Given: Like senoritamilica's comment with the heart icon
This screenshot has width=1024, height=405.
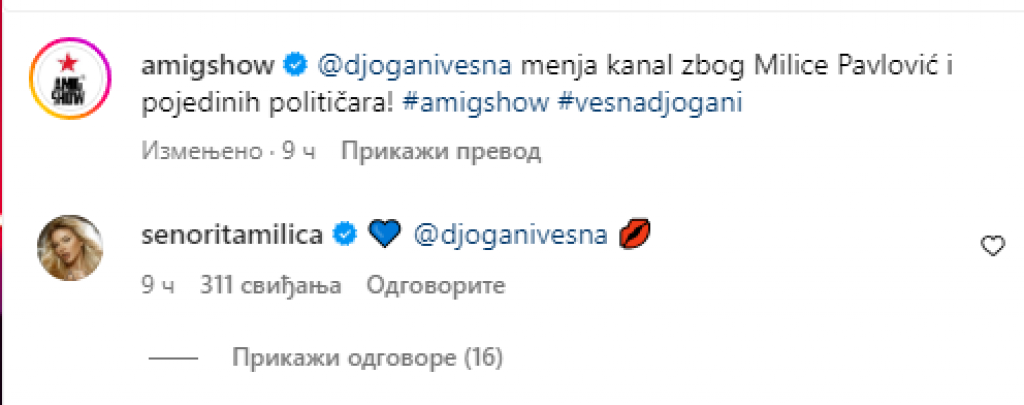Looking at the screenshot, I should click(993, 246).
